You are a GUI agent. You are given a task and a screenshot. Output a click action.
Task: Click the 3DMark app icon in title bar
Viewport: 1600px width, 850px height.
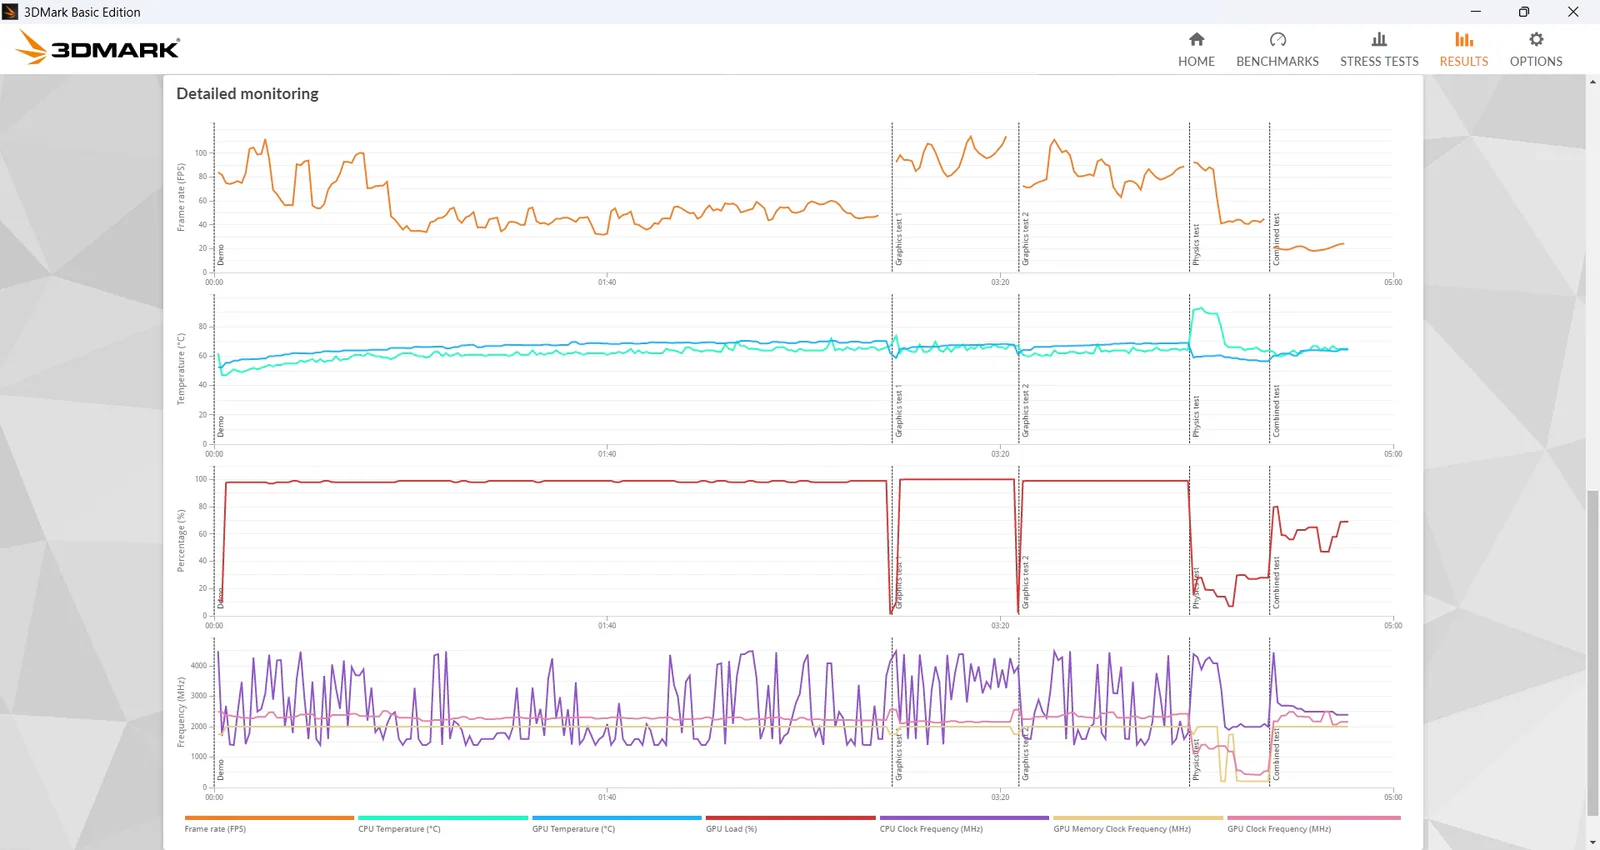(10, 12)
